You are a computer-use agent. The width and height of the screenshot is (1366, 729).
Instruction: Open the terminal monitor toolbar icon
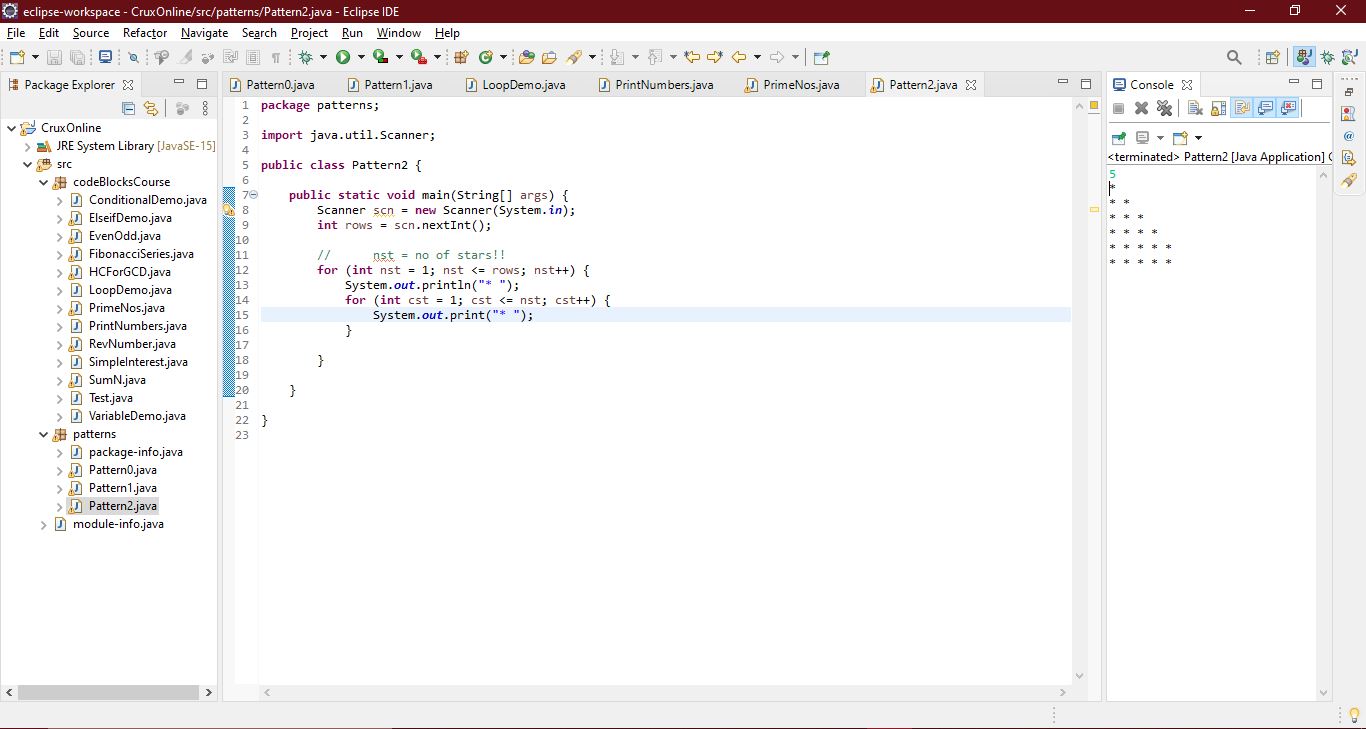(x=105, y=57)
